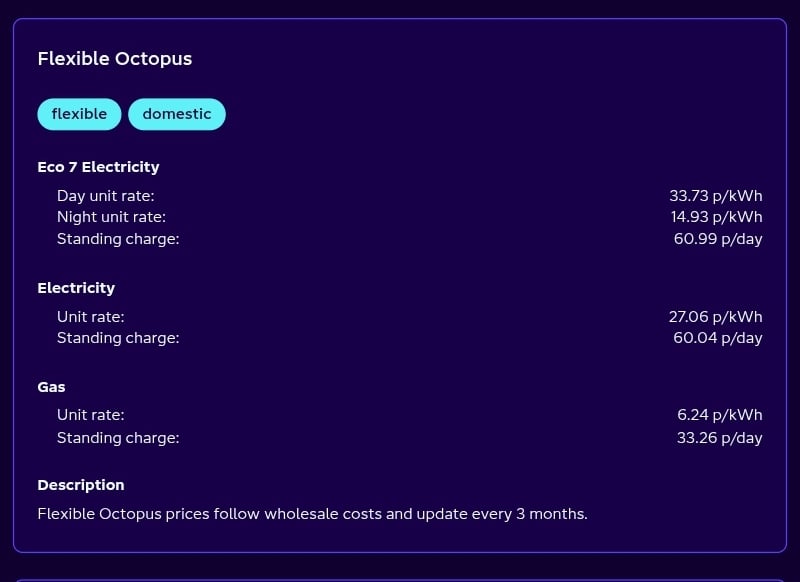Select the Flexible Octopus tariff title

point(115,59)
